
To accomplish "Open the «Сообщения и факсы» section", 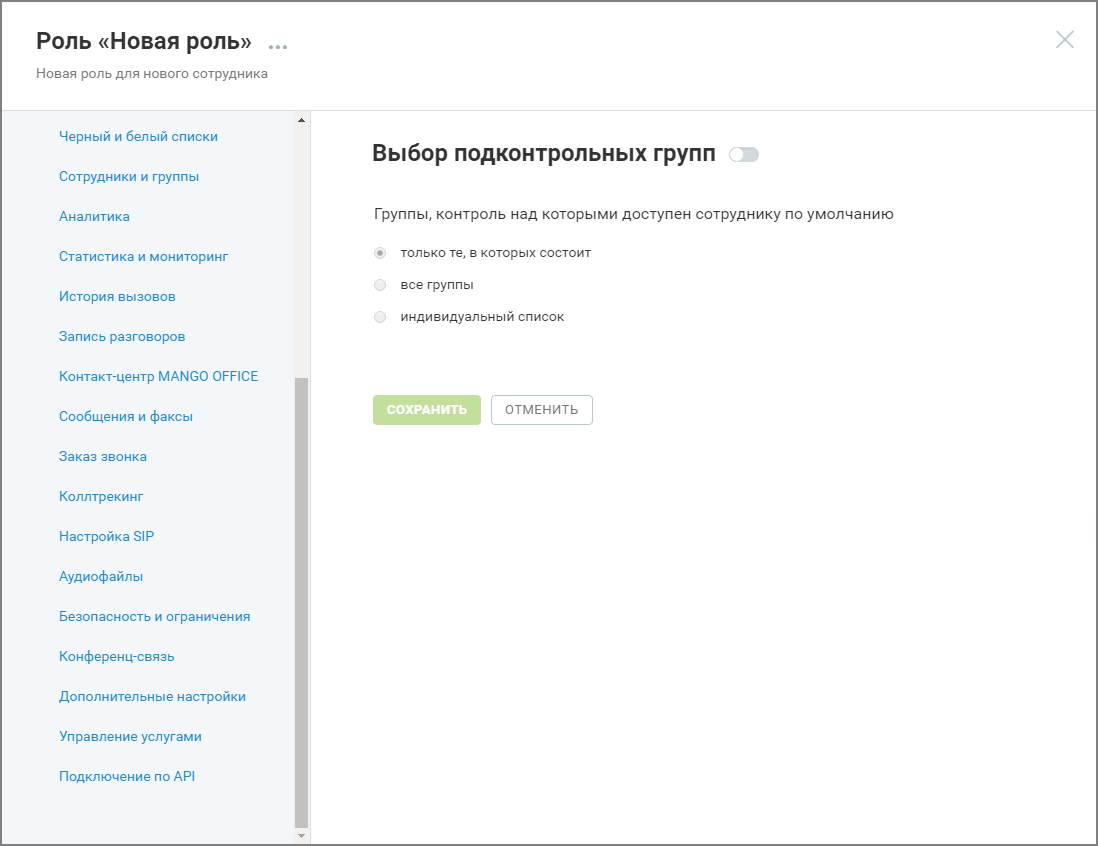I will coord(125,416).
